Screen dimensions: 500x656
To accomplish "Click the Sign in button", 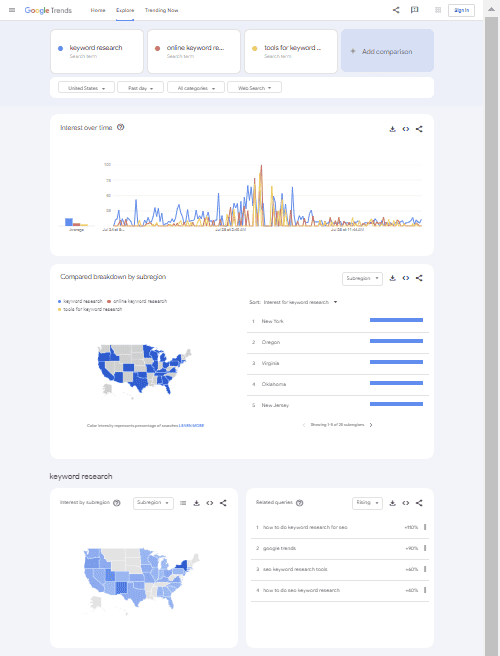I will [x=461, y=10].
